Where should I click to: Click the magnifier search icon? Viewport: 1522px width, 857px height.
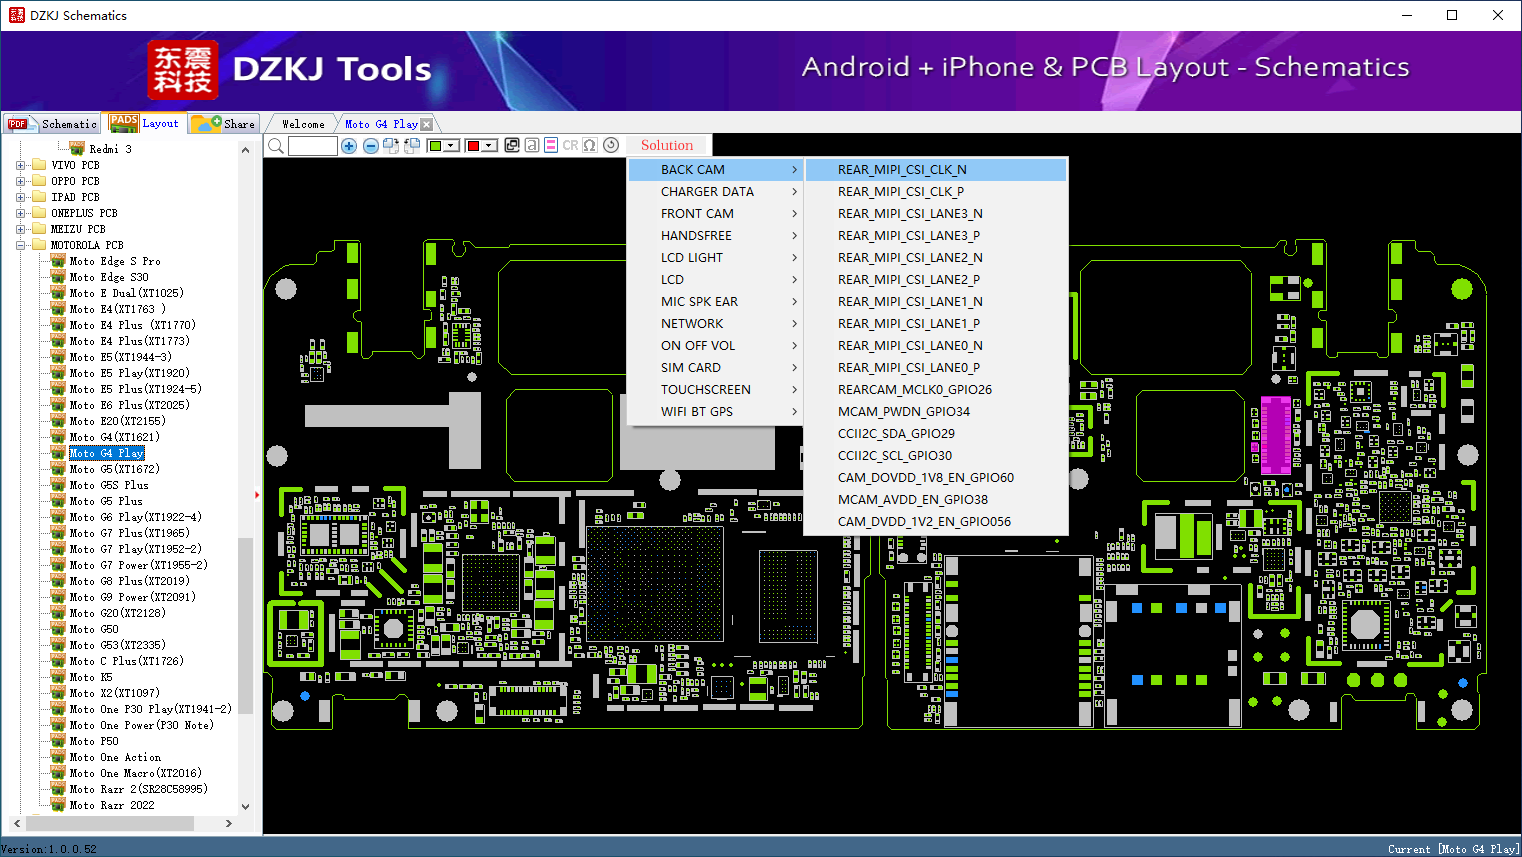(276, 146)
